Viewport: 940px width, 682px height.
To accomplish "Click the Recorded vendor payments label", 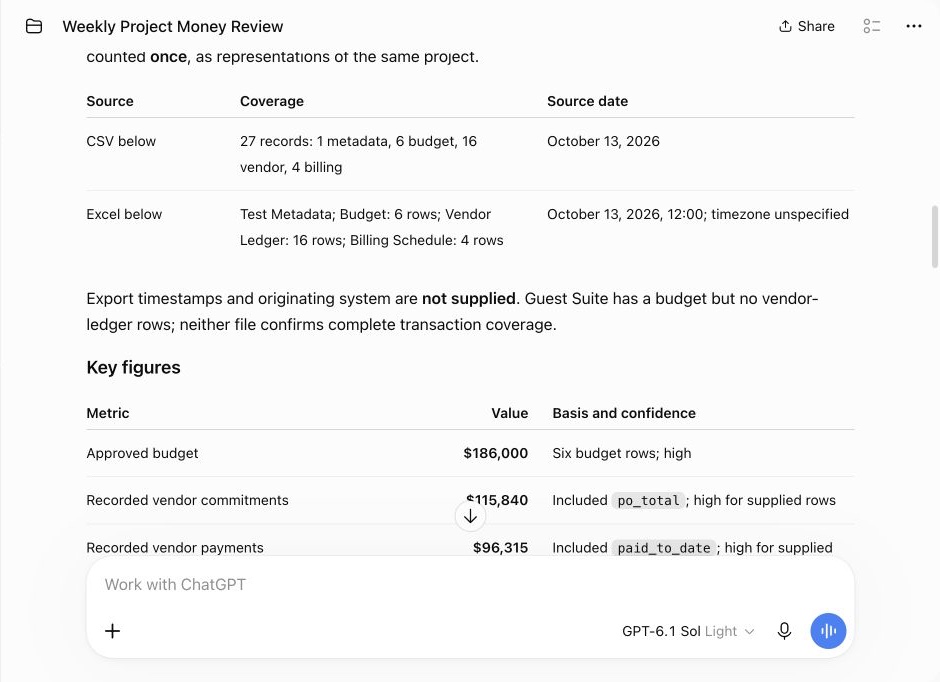I will (175, 548).
